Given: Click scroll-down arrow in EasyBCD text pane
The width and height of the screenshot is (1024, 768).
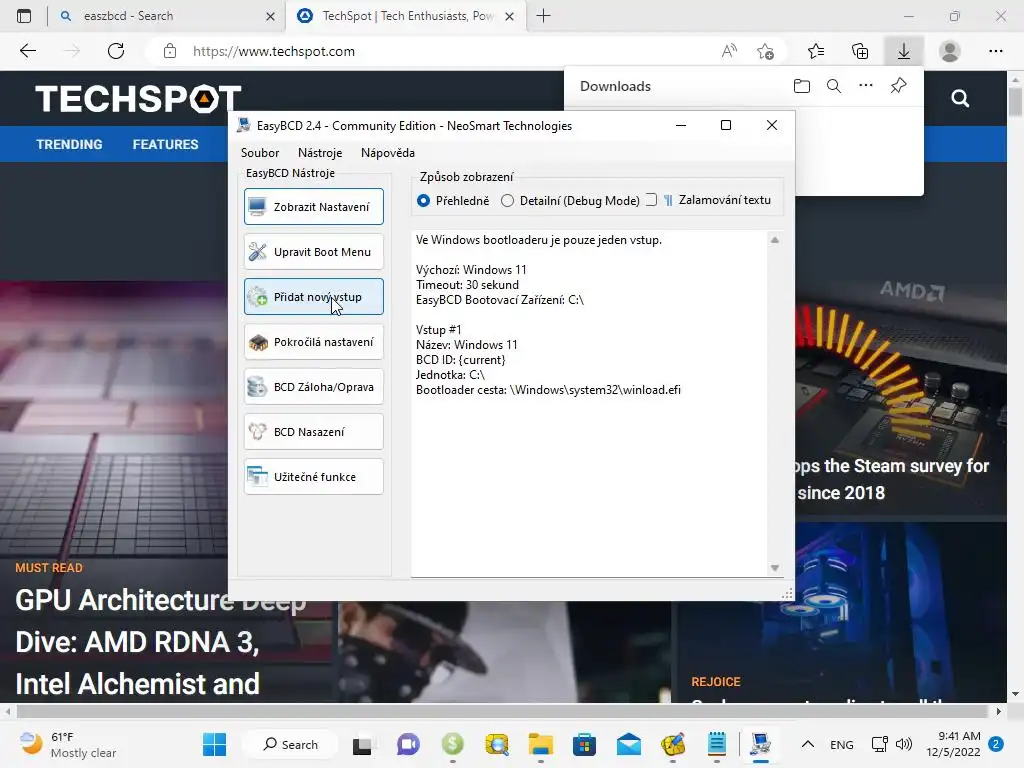Looking at the screenshot, I should (x=775, y=568).
